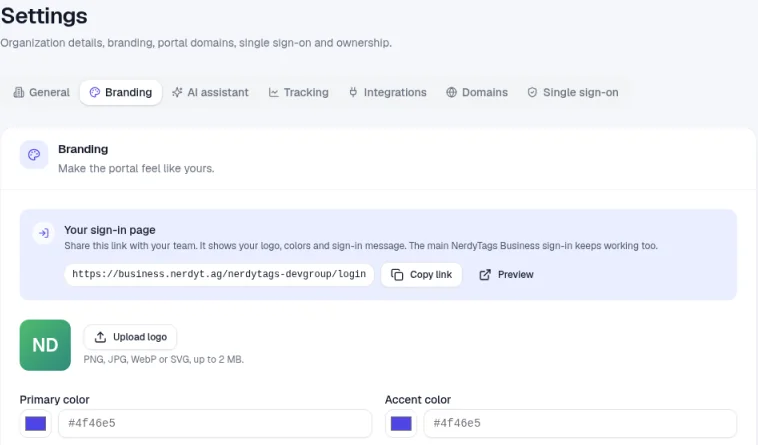Screen dimensions: 758x445
Task: Select the sign-in page URL field
Action: tap(219, 274)
